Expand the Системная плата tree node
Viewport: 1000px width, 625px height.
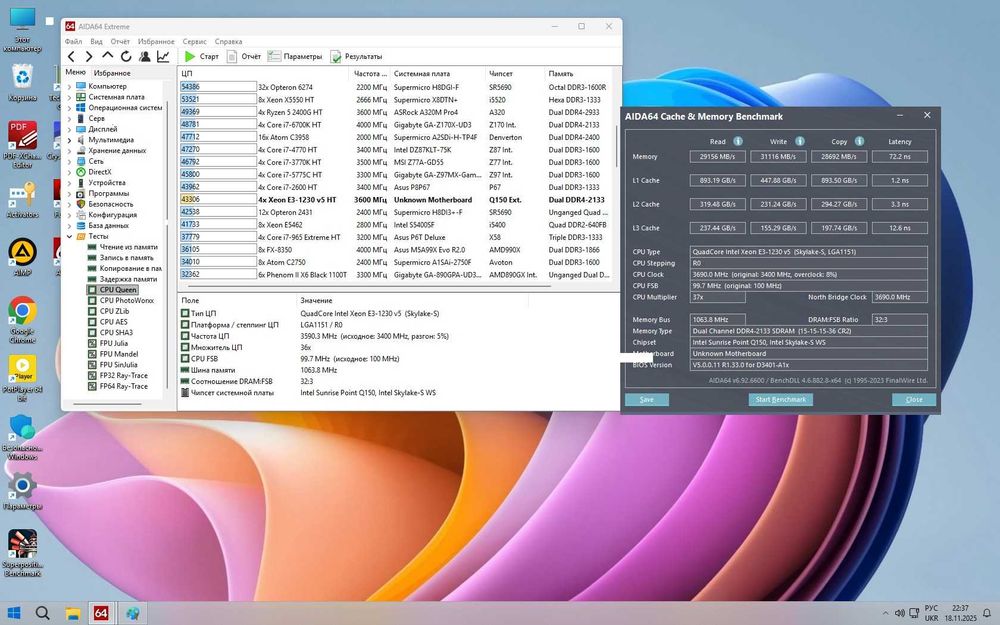pos(69,97)
